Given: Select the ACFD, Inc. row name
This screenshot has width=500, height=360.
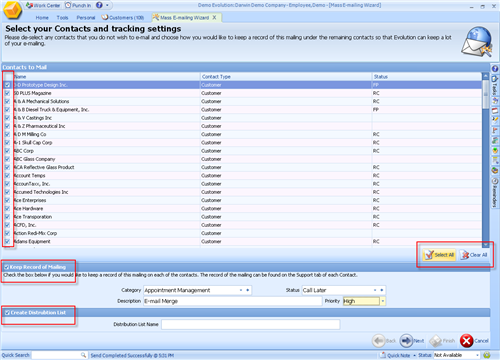Looking at the screenshot, I should pyautogui.click(x=24, y=225).
